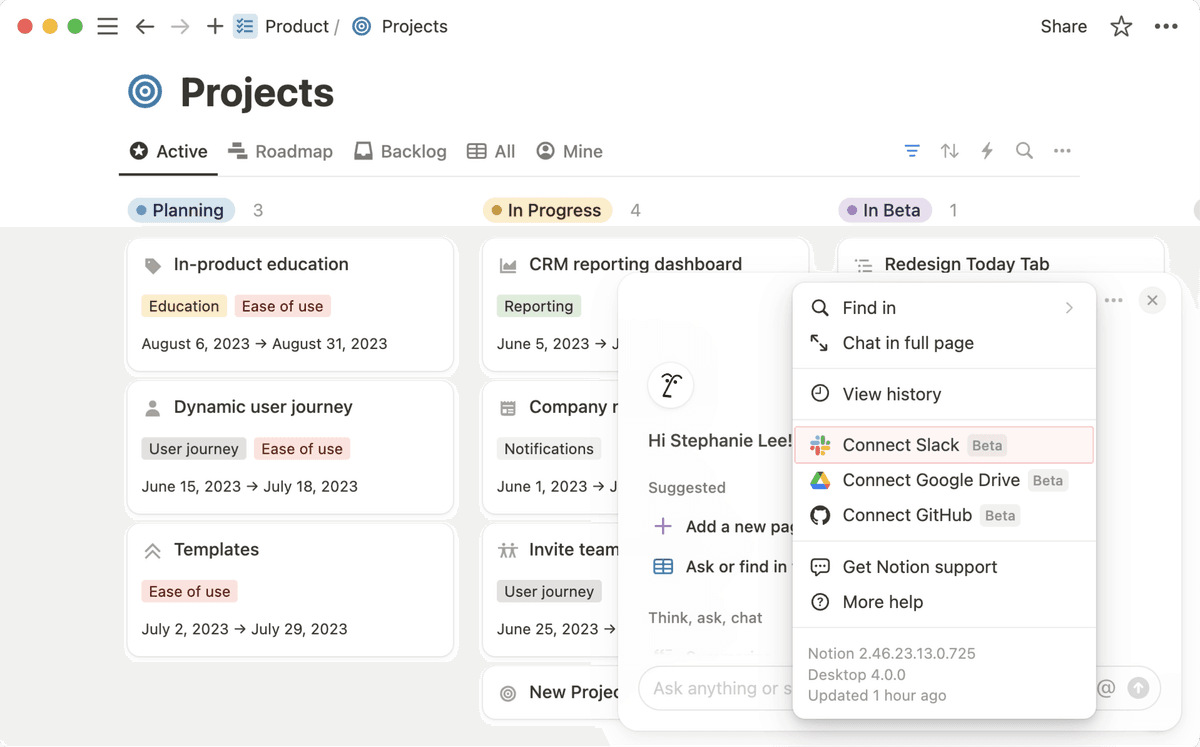The width and height of the screenshot is (1200, 747).
Task: Switch to the Roadmap tab
Action: point(280,152)
